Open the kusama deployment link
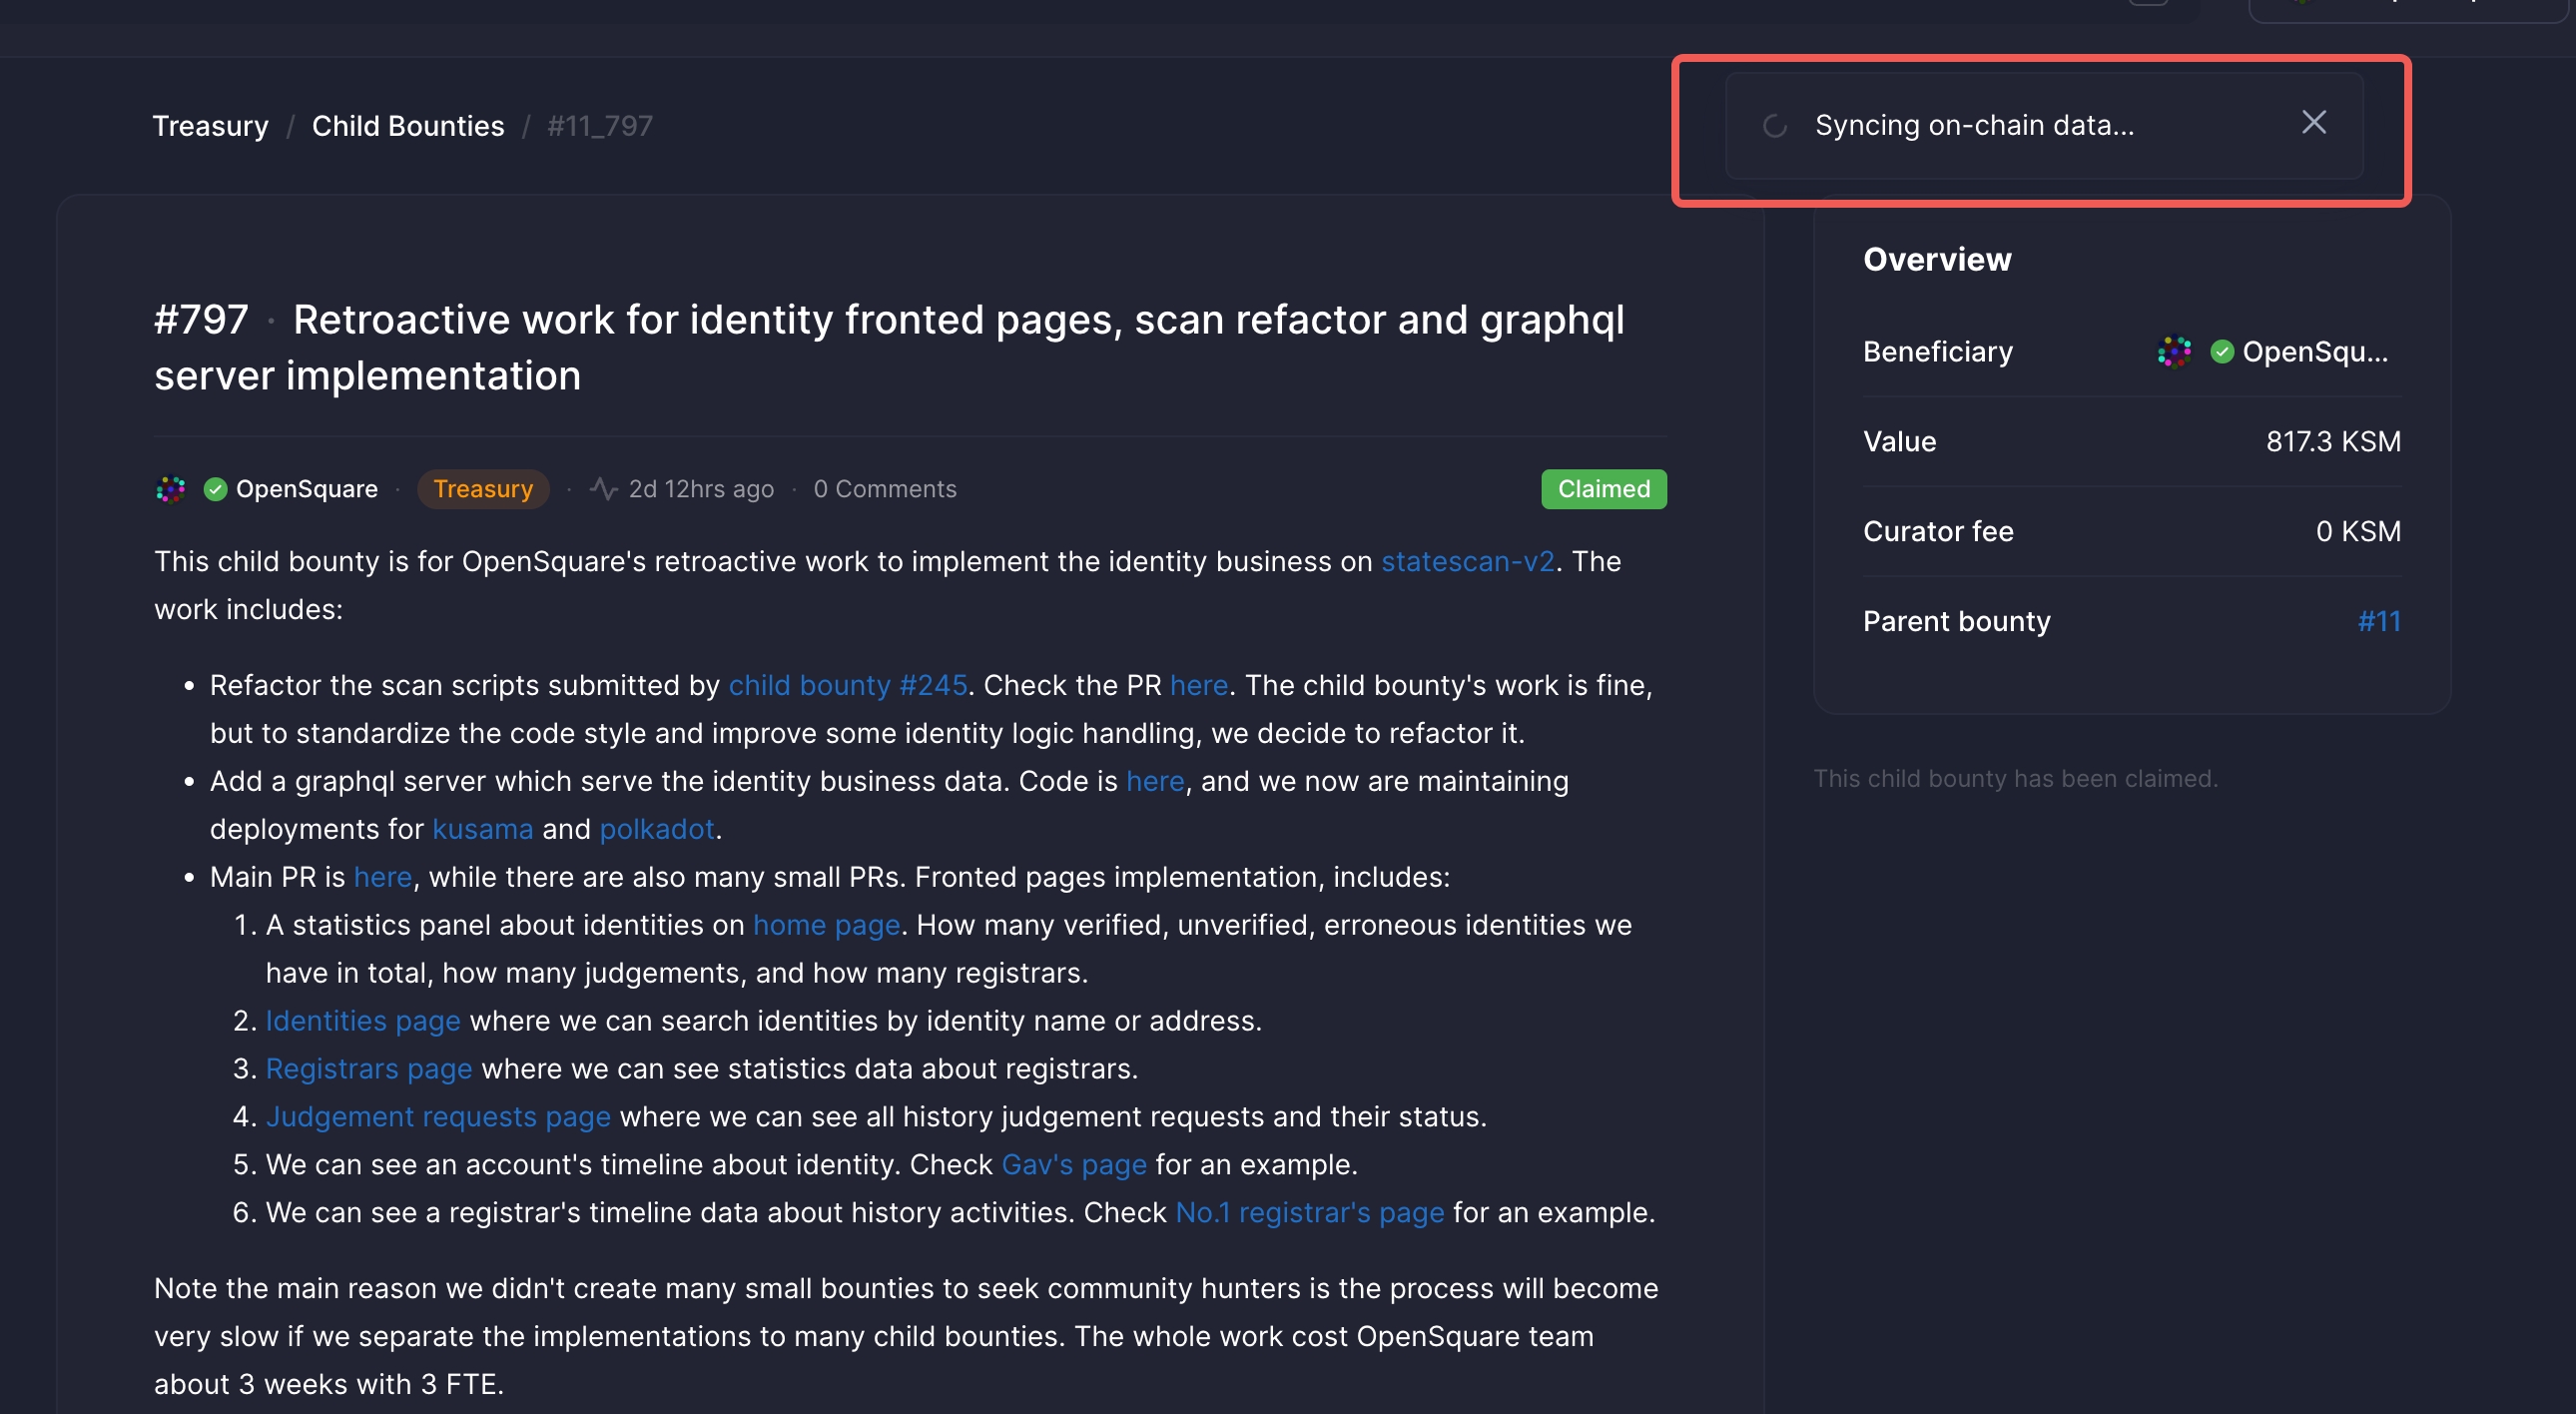2576x1414 pixels. point(483,829)
